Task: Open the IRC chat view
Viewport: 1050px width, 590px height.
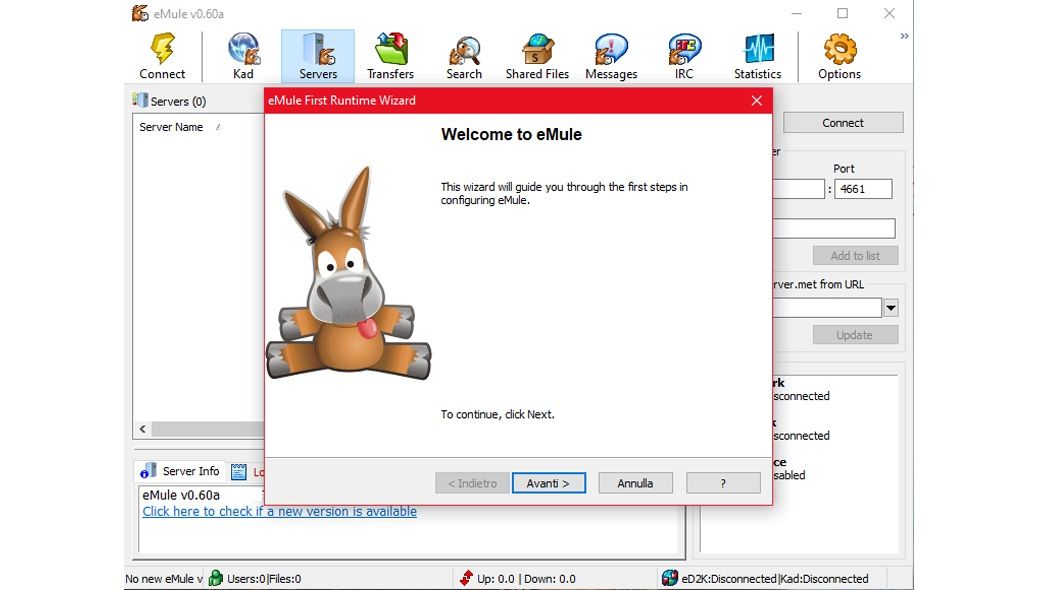Action: 684,56
